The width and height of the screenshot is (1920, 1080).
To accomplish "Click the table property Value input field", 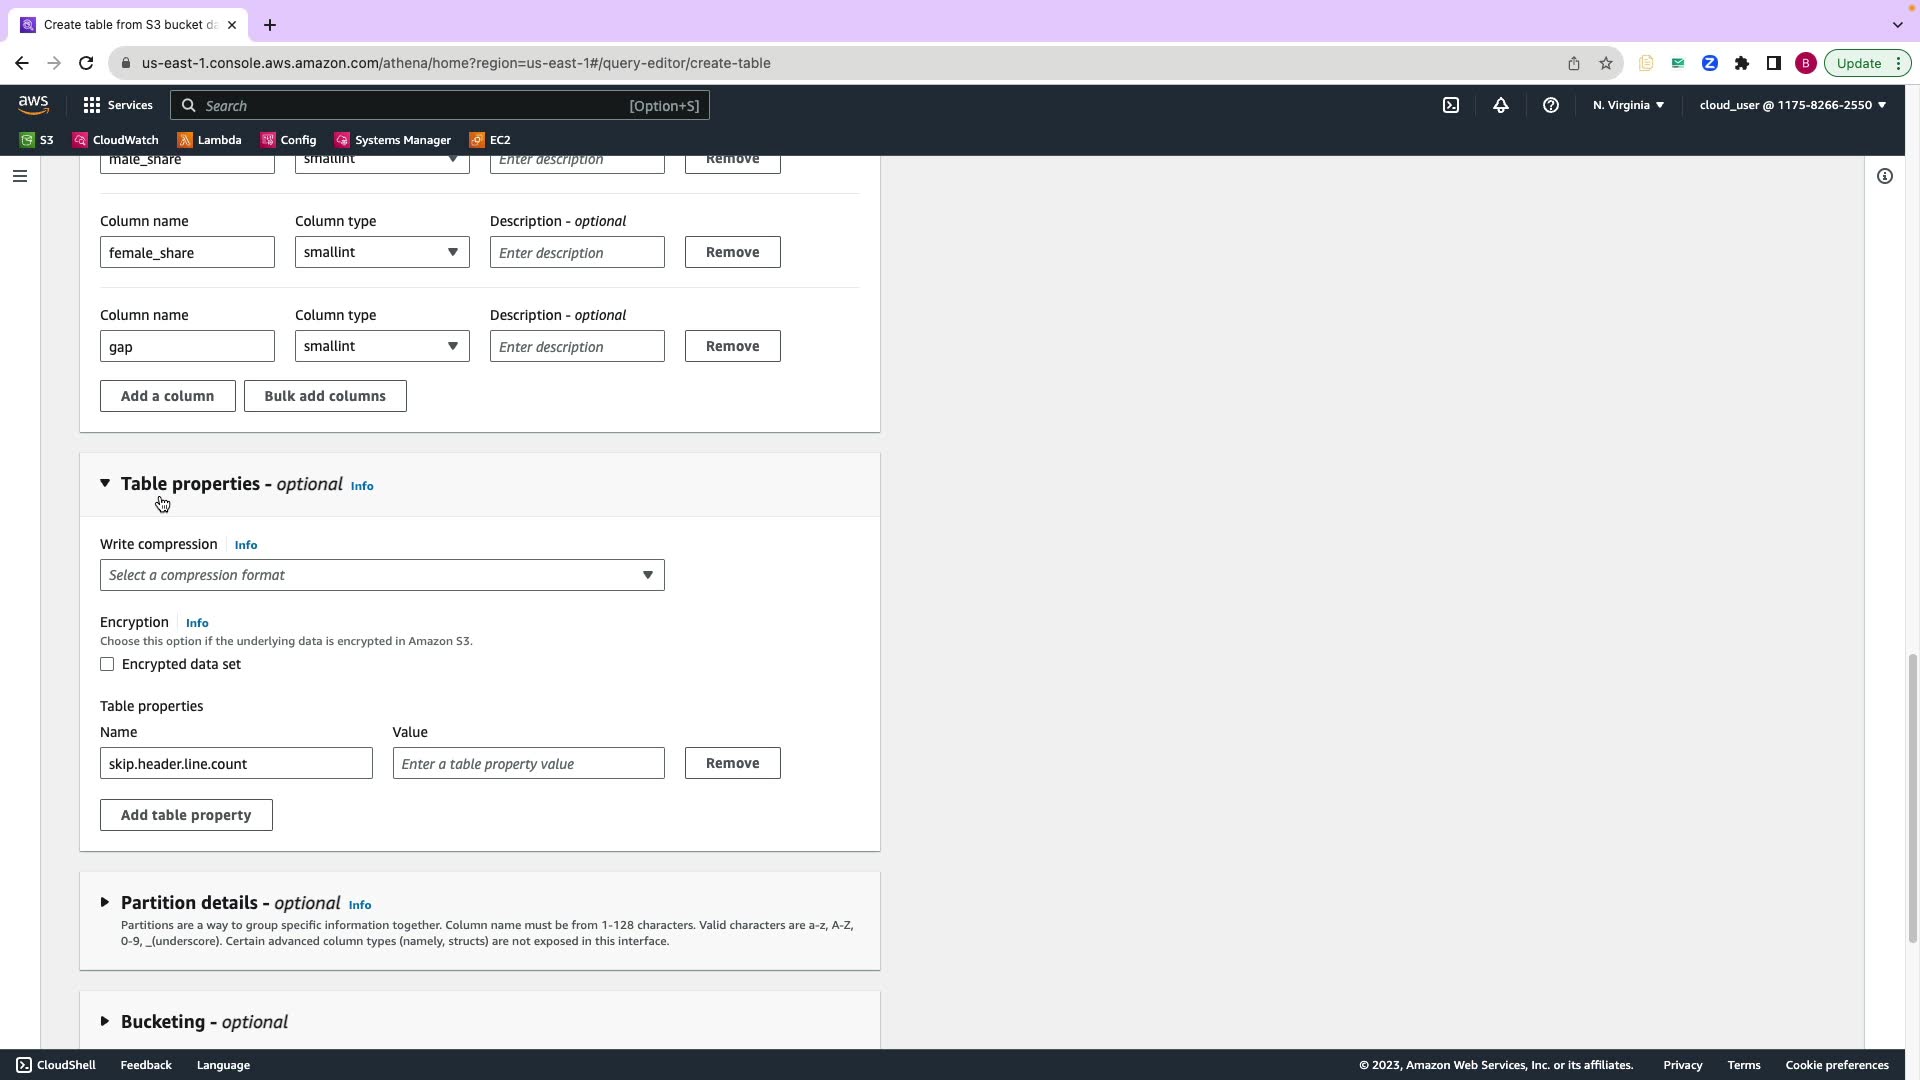I will [528, 763].
